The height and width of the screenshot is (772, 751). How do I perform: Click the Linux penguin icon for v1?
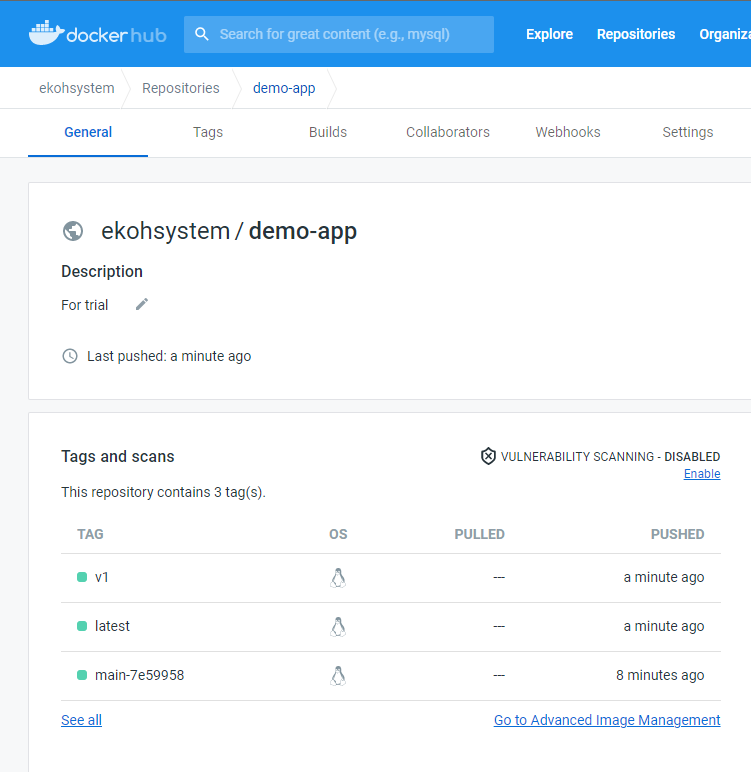pyautogui.click(x=338, y=578)
